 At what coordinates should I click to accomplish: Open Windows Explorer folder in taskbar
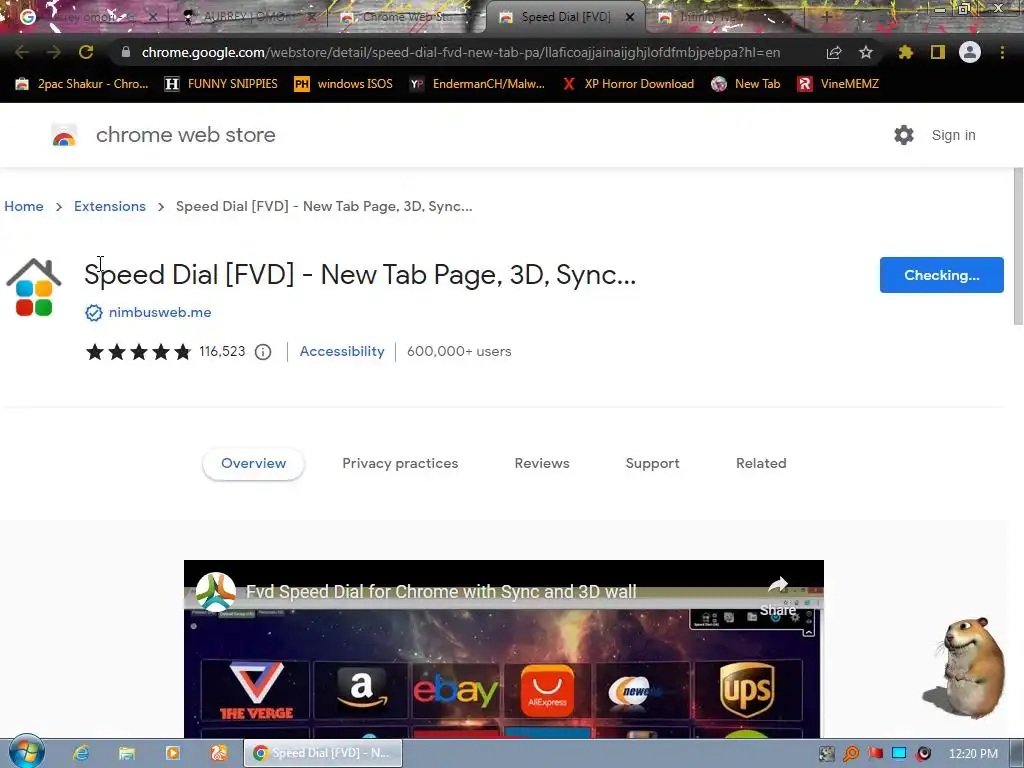pyautogui.click(x=127, y=753)
